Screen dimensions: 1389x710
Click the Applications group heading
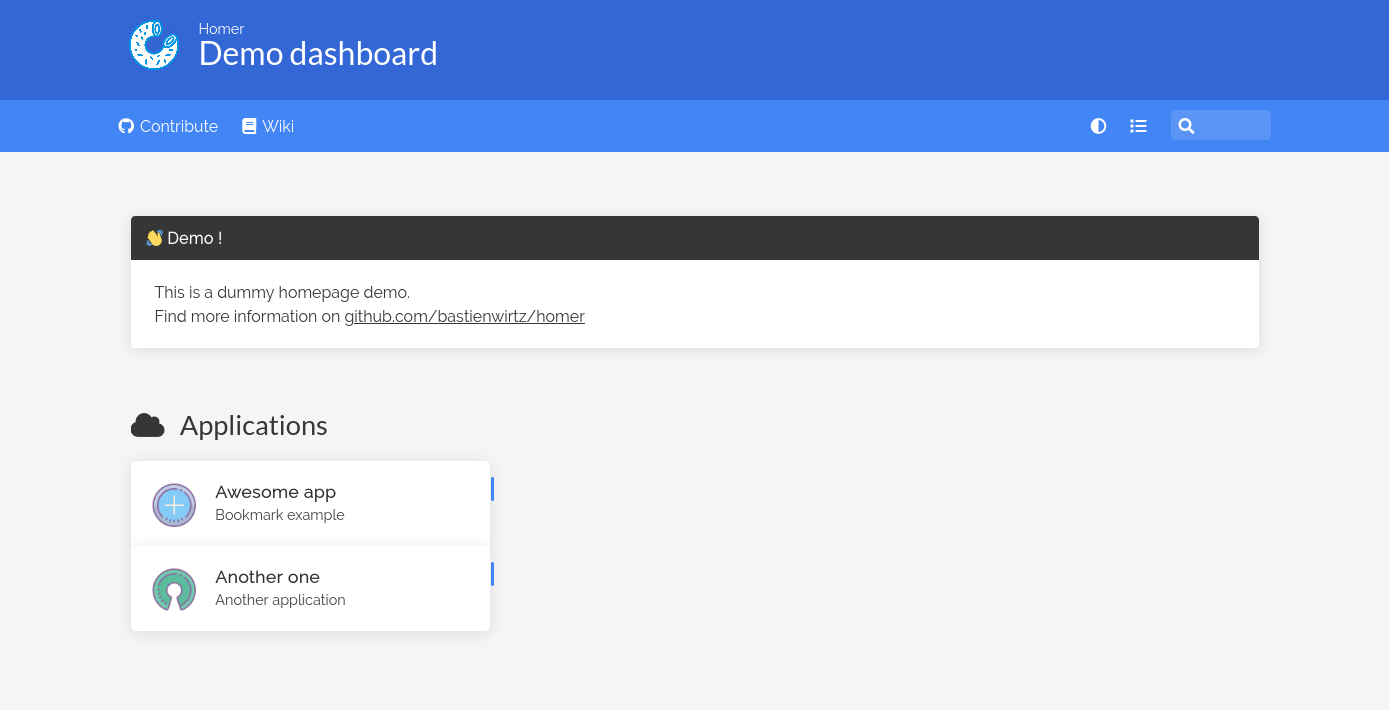click(x=253, y=426)
